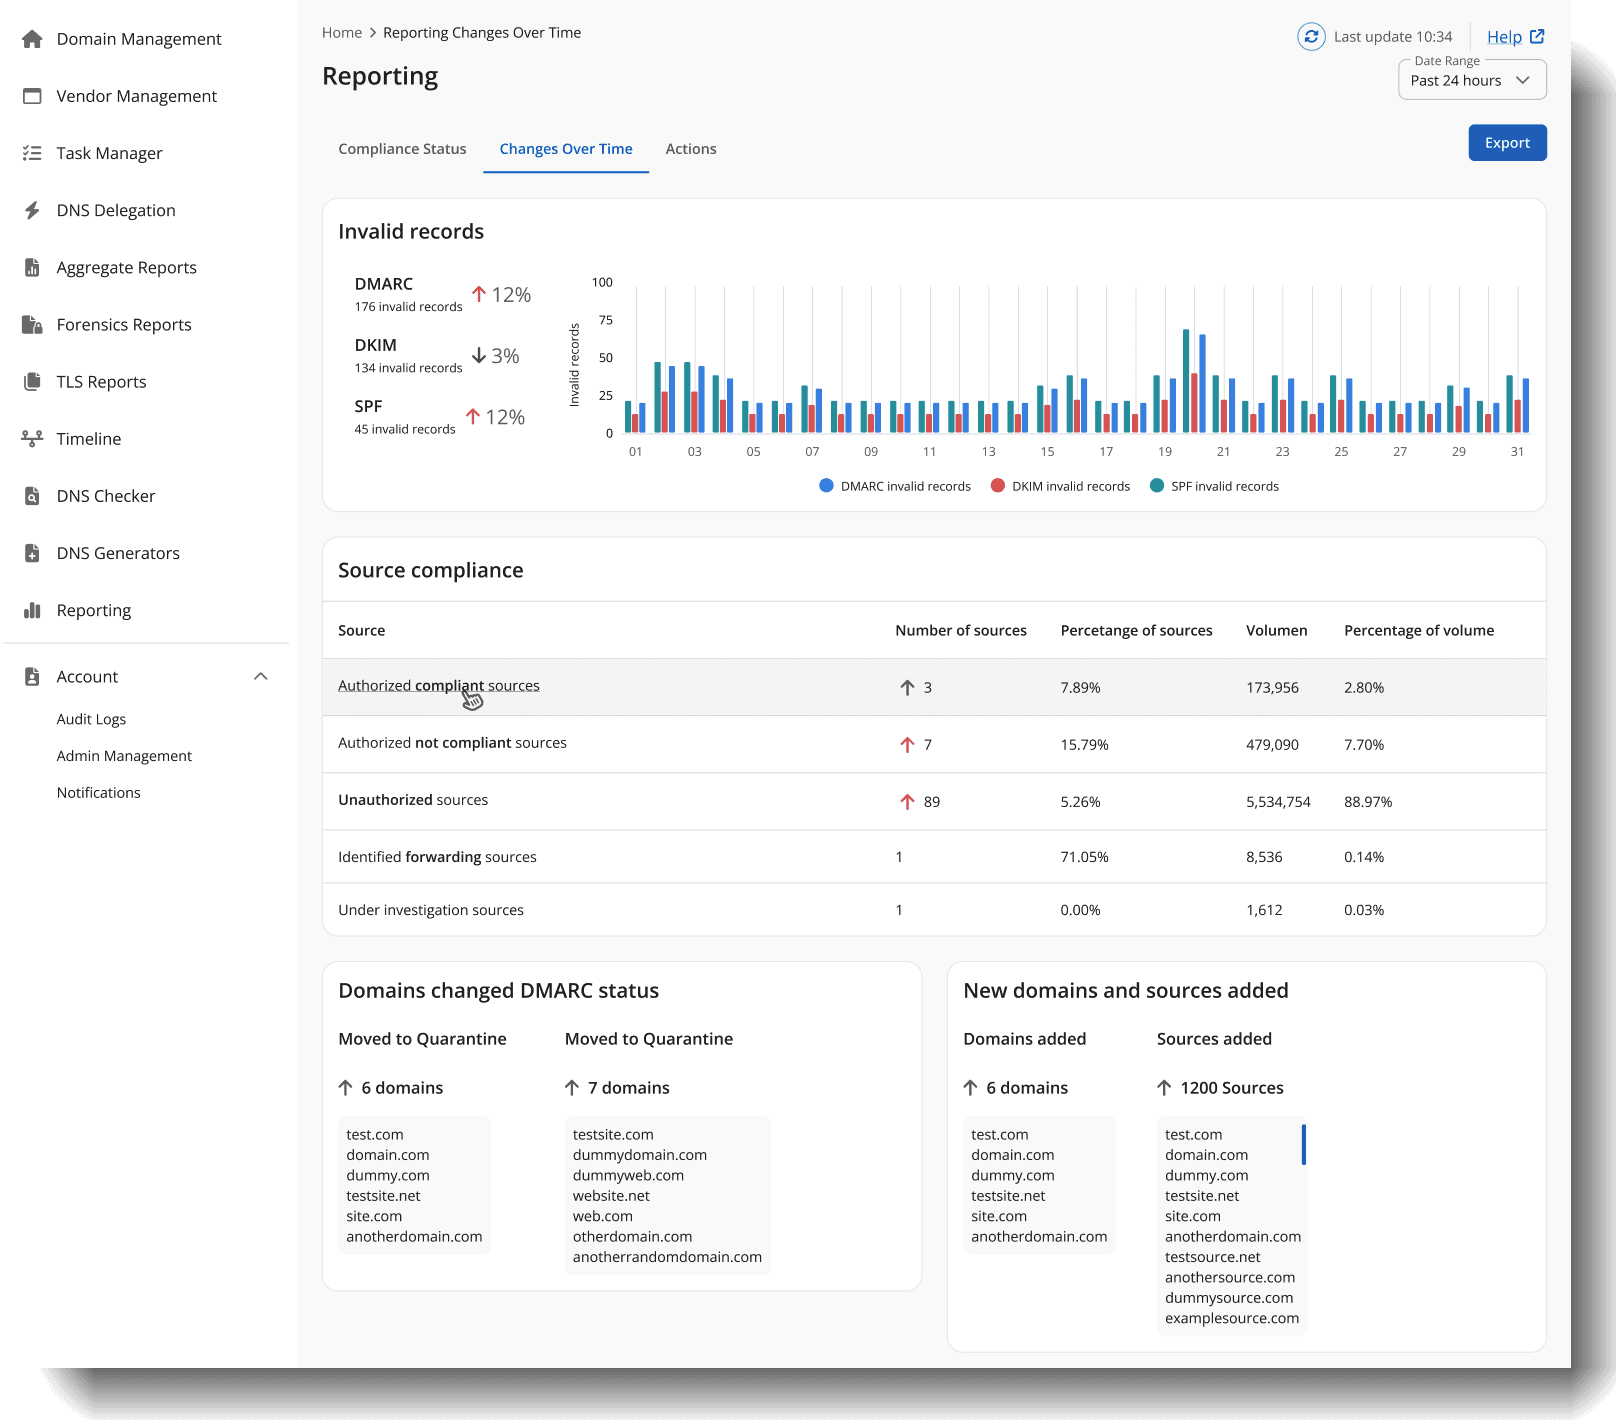Image resolution: width=1616 pixels, height=1420 pixels.
Task: Click the down arrow next to DKIM 3%
Action: [479, 355]
